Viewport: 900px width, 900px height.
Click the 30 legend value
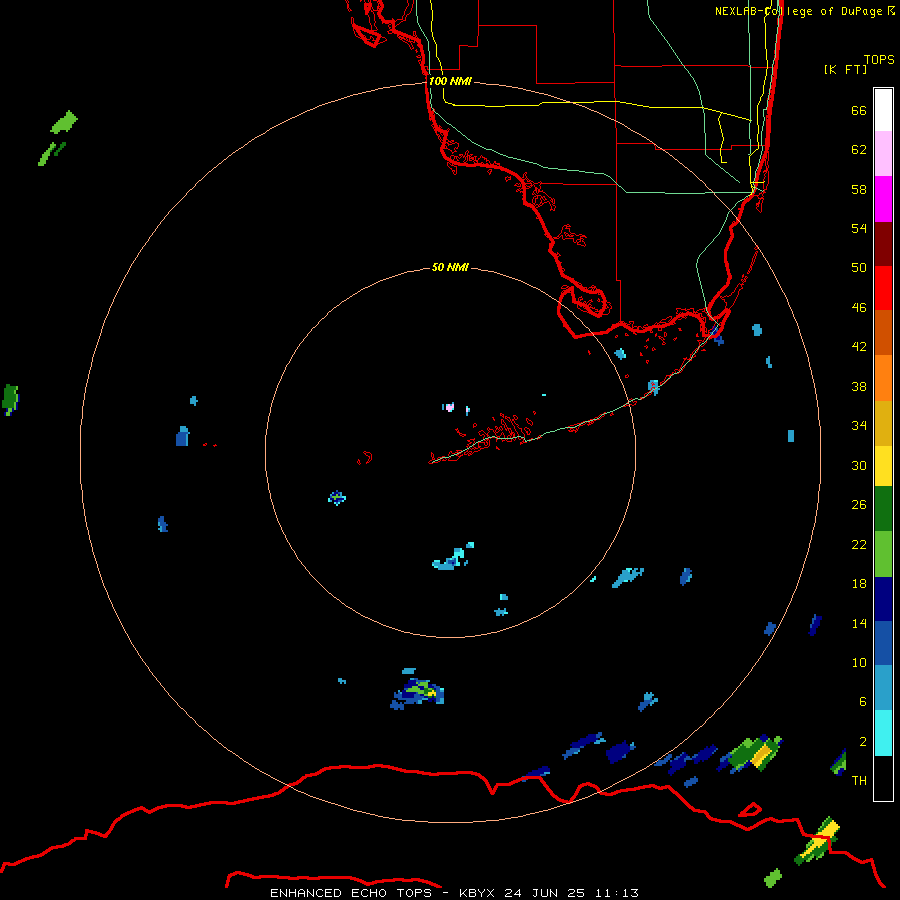click(859, 465)
